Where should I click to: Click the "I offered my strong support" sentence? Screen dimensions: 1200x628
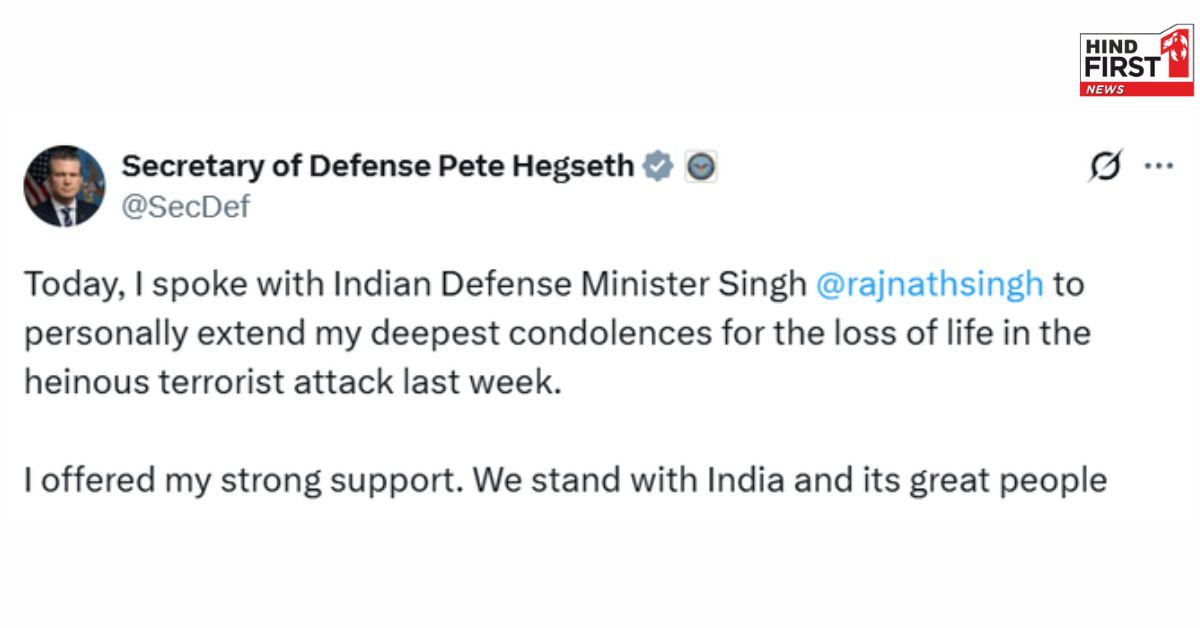coord(244,480)
